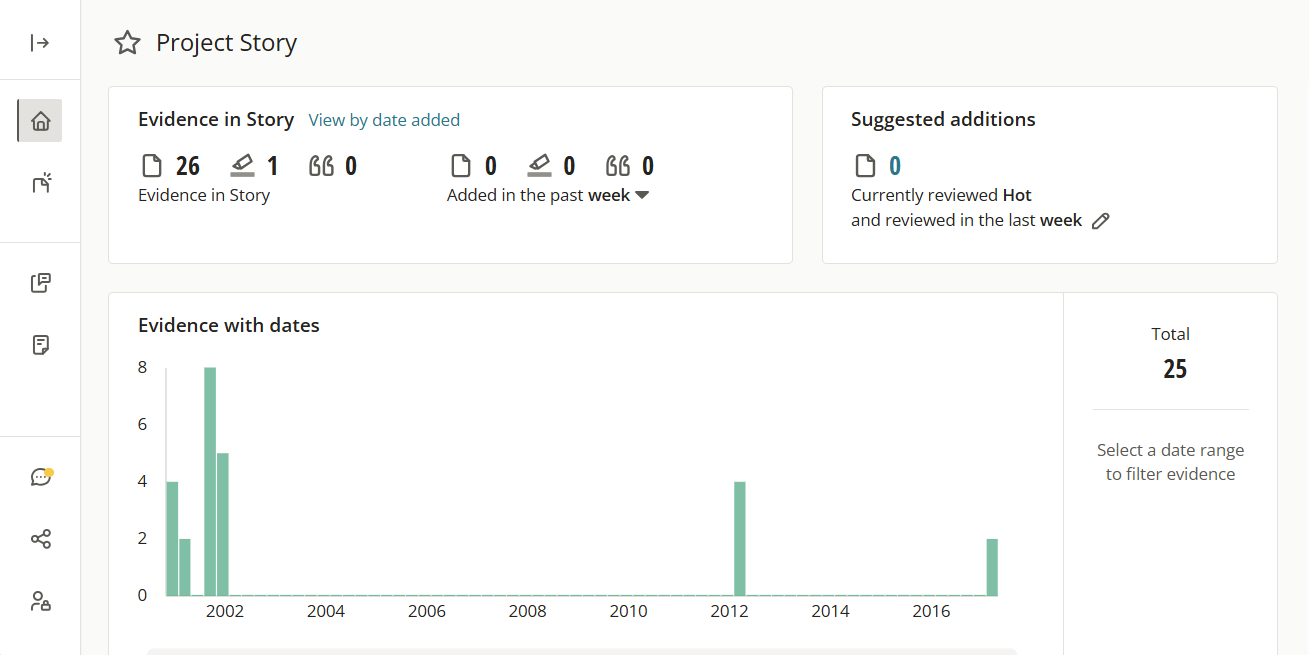Open the View by date added link
The width and height of the screenshot is (1309, 655).
pyautogui.click(x=384, y=119)
